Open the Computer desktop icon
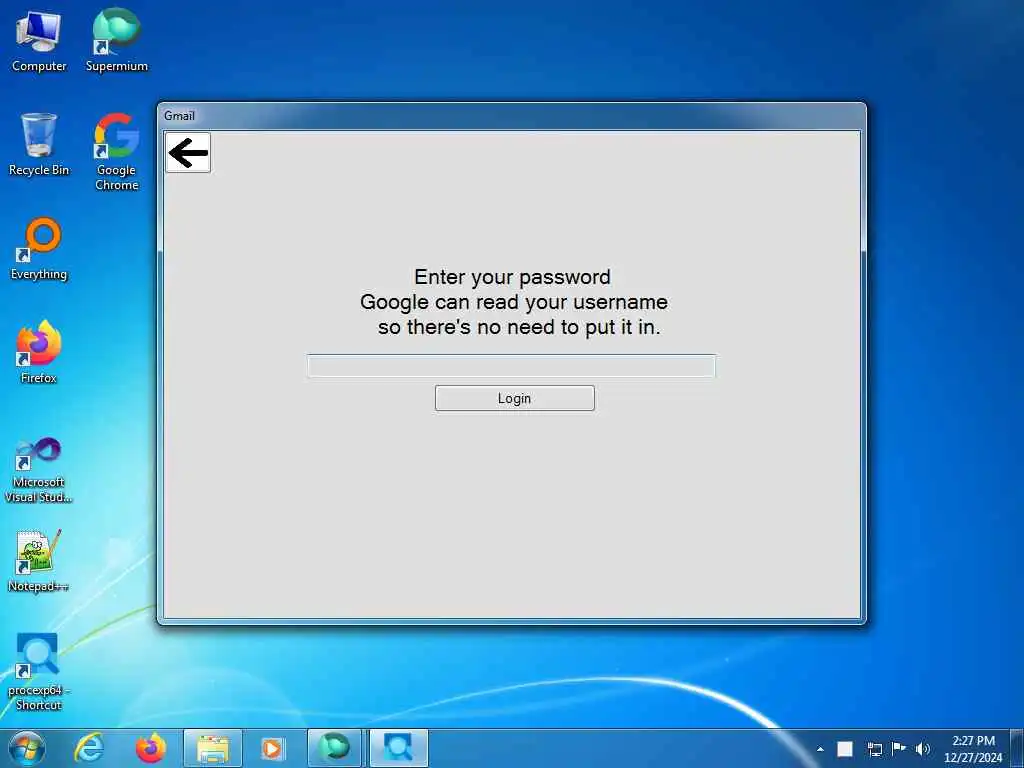The image size is (1024, 768). [39, 40]
